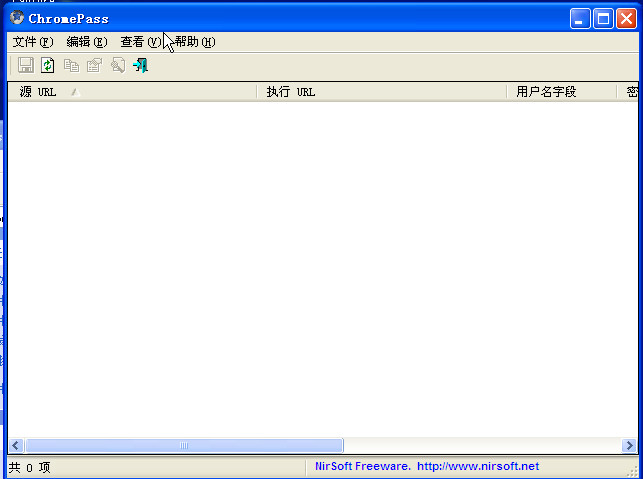Click the horizontal scrollbar right arrow

click(x=629, y=445)
